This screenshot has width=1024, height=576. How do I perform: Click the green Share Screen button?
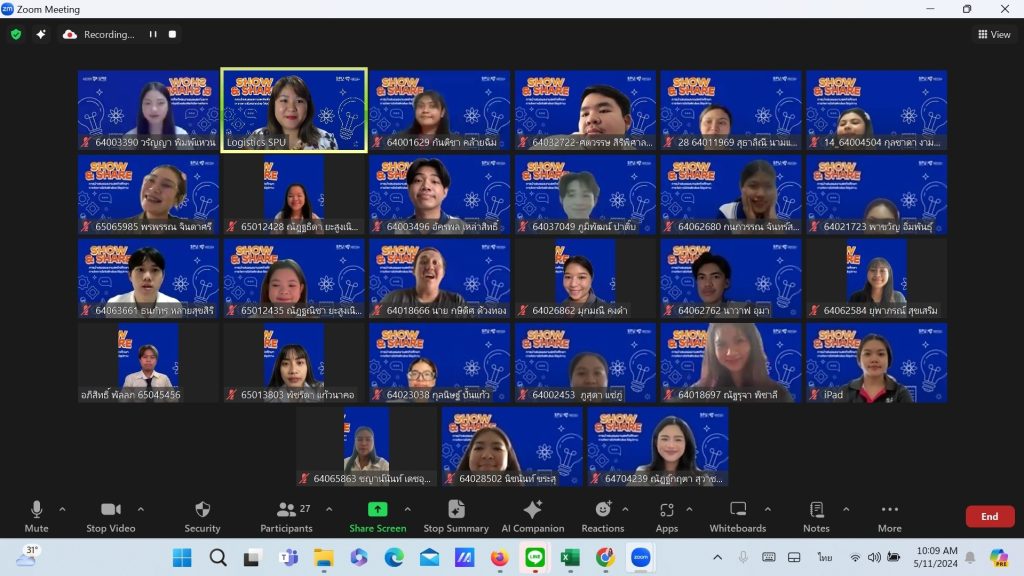(377, 517)
